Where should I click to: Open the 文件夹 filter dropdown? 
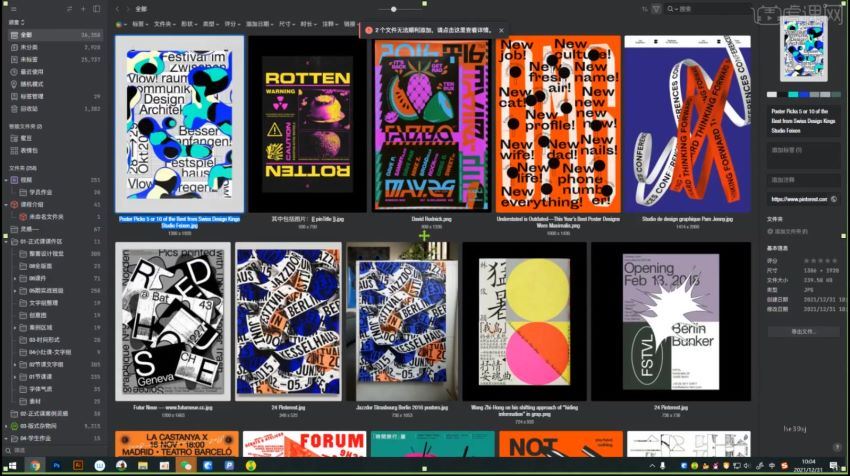coord(164,24)
